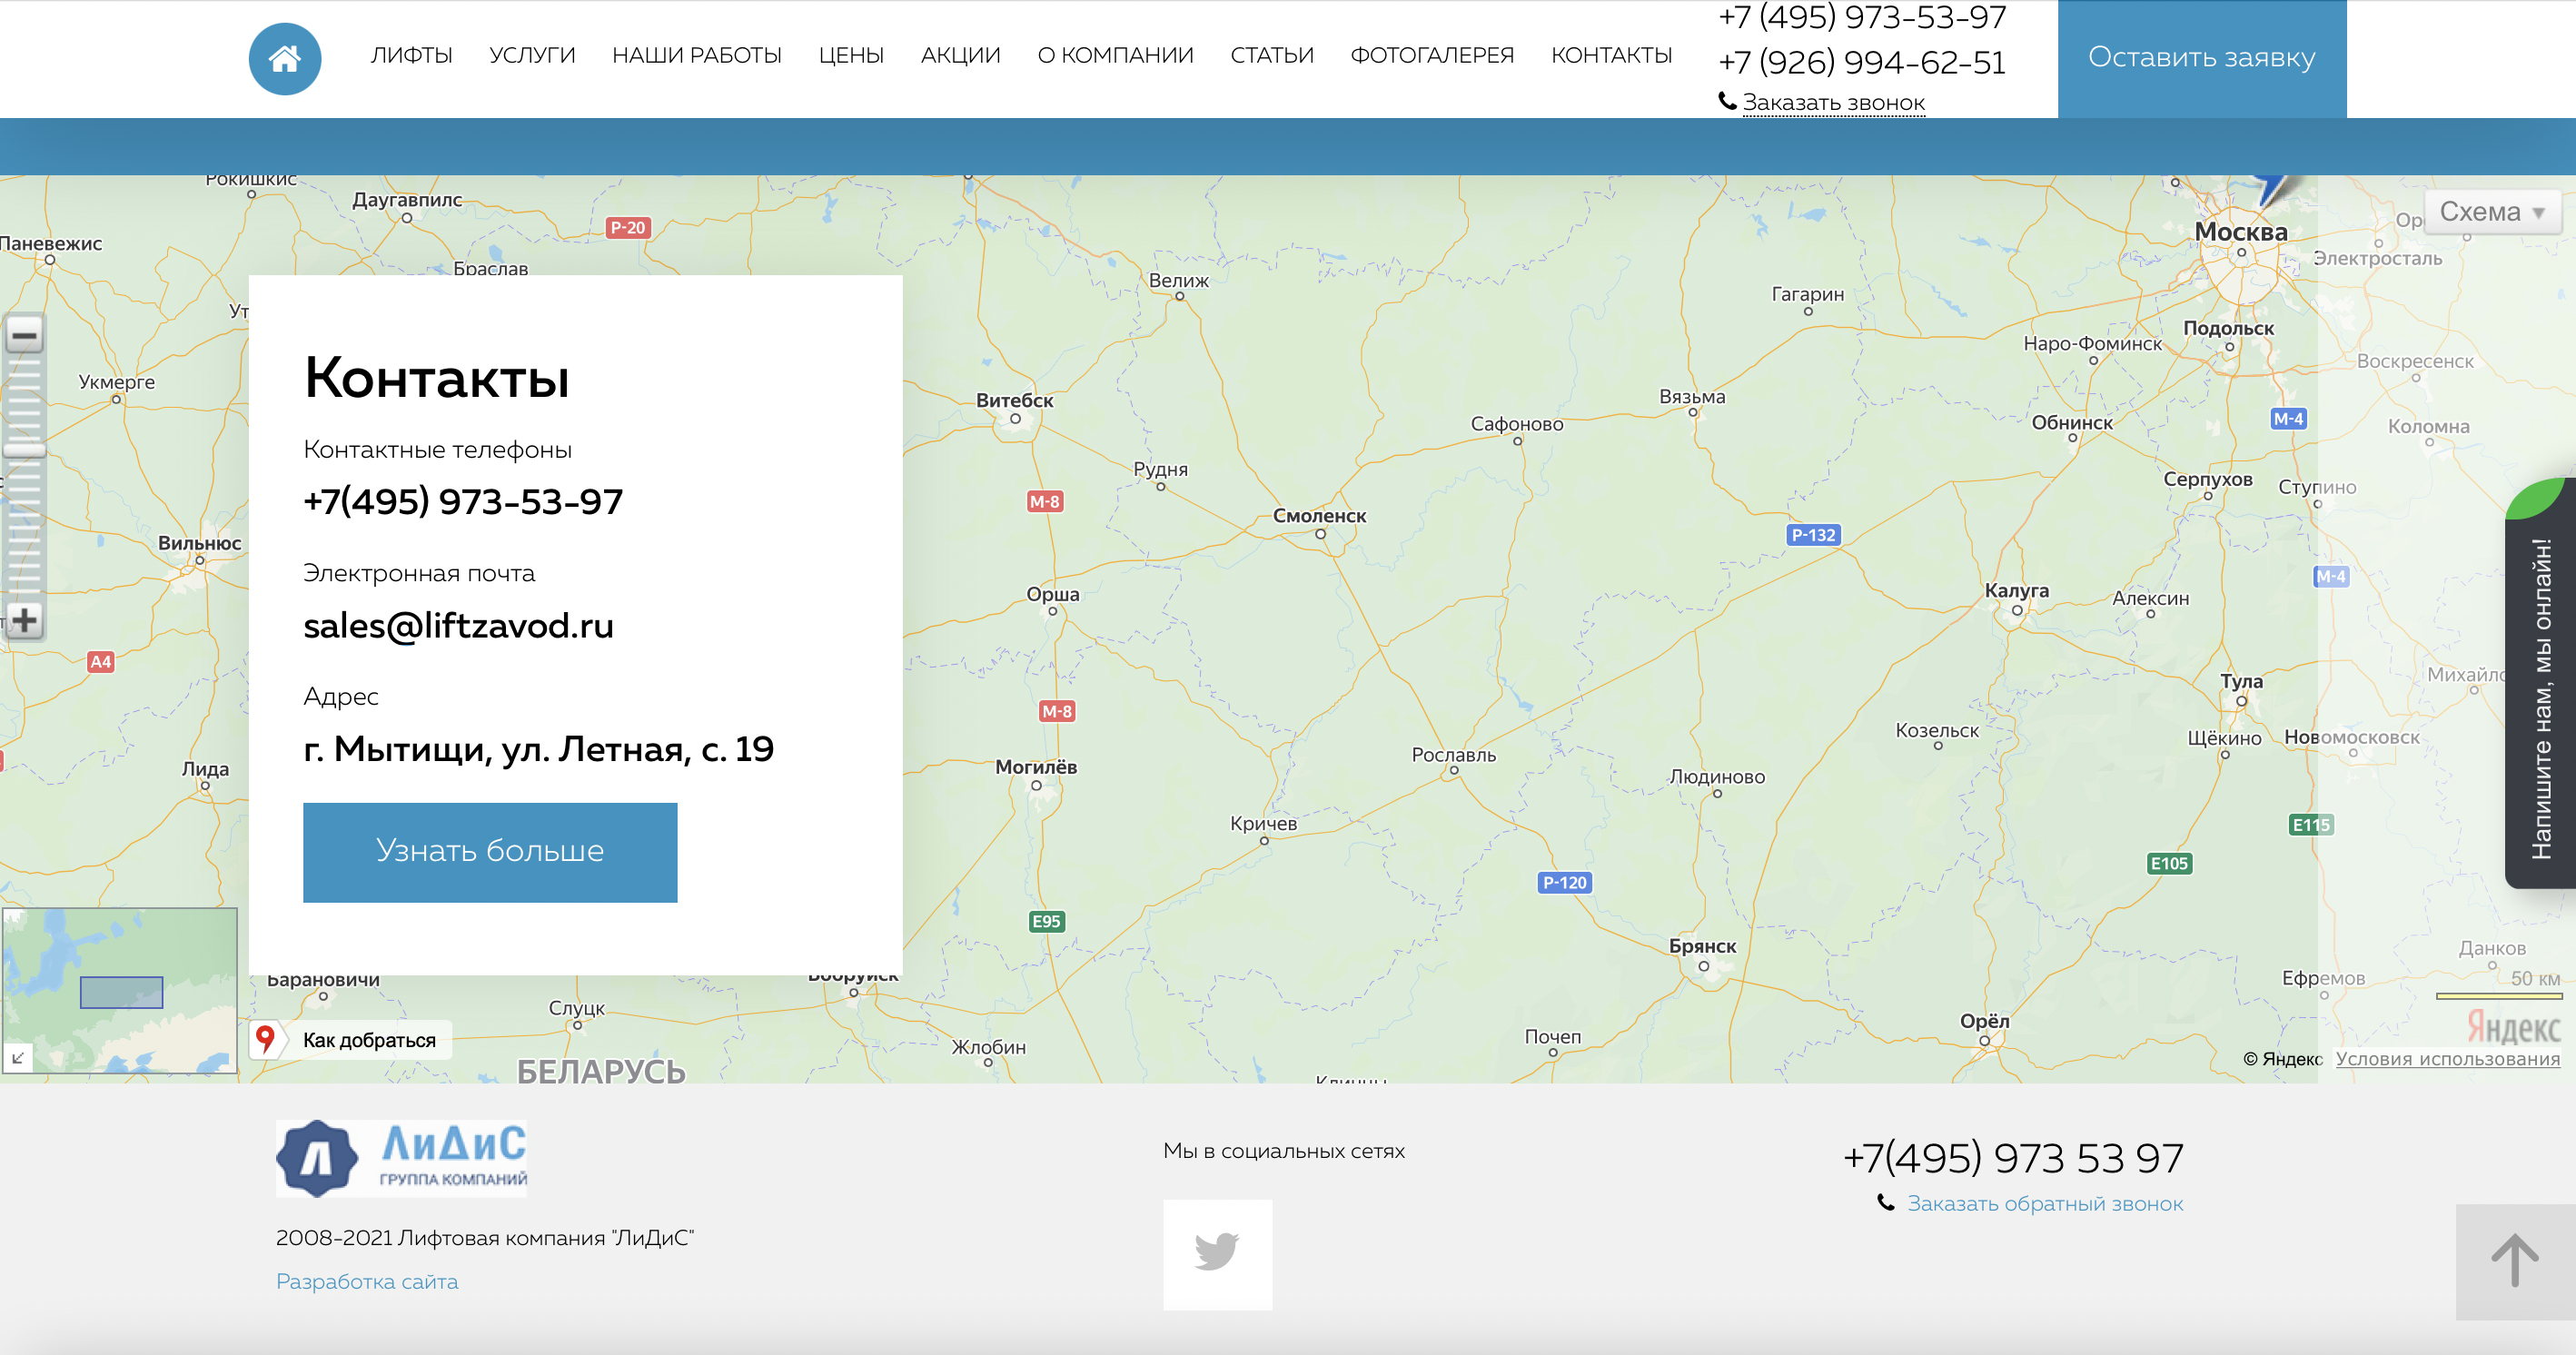Screen dimensions: 2576x1355
Task: Click the Оставить заявку button
Action: [x=2202, y=59]
